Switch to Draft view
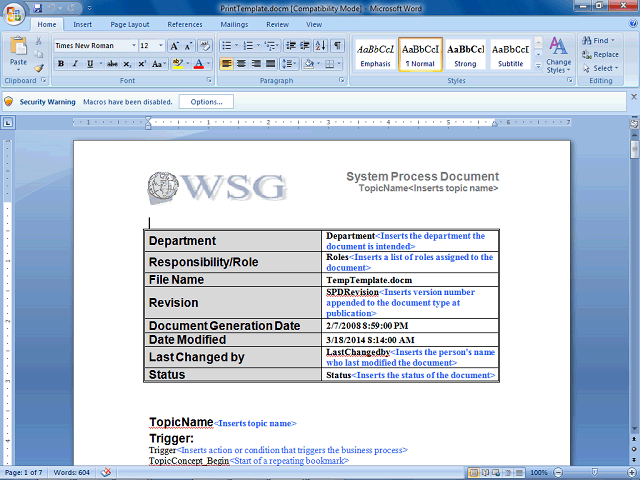Image resolution: width=640 pixels, height=480 pixels. (519, 473)
